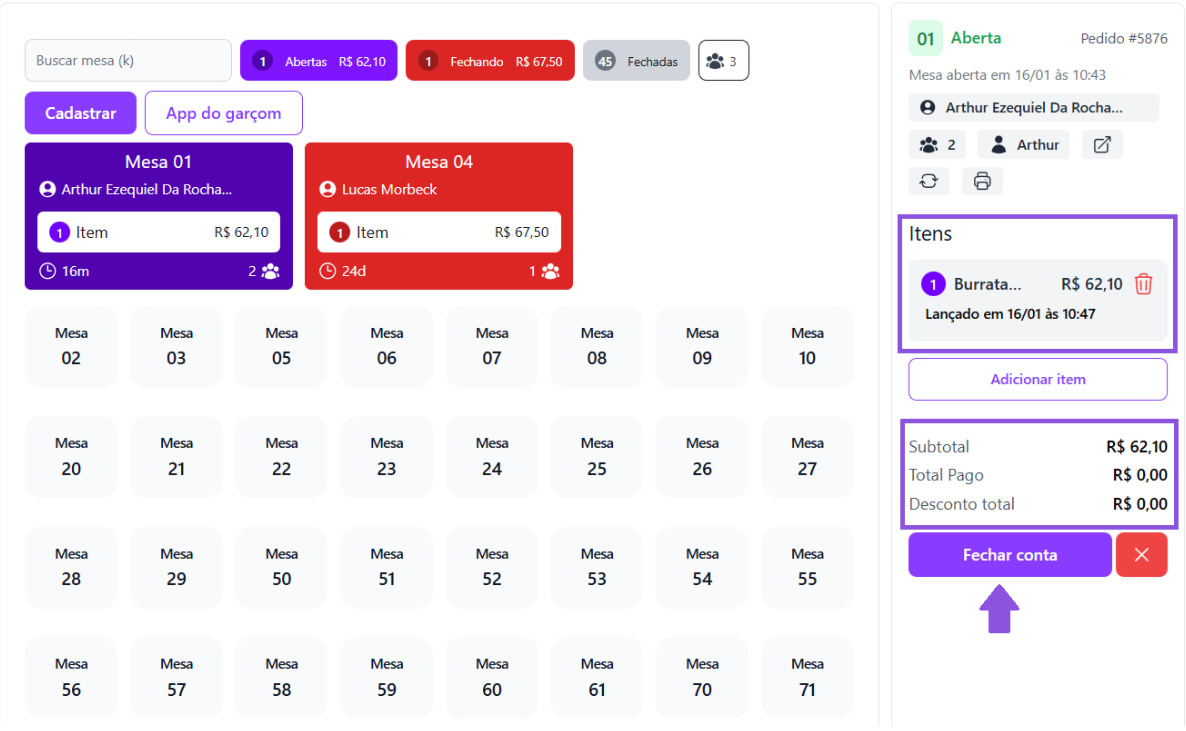
Task: Click the 2 people count chip
Action: tap(937, 145)
